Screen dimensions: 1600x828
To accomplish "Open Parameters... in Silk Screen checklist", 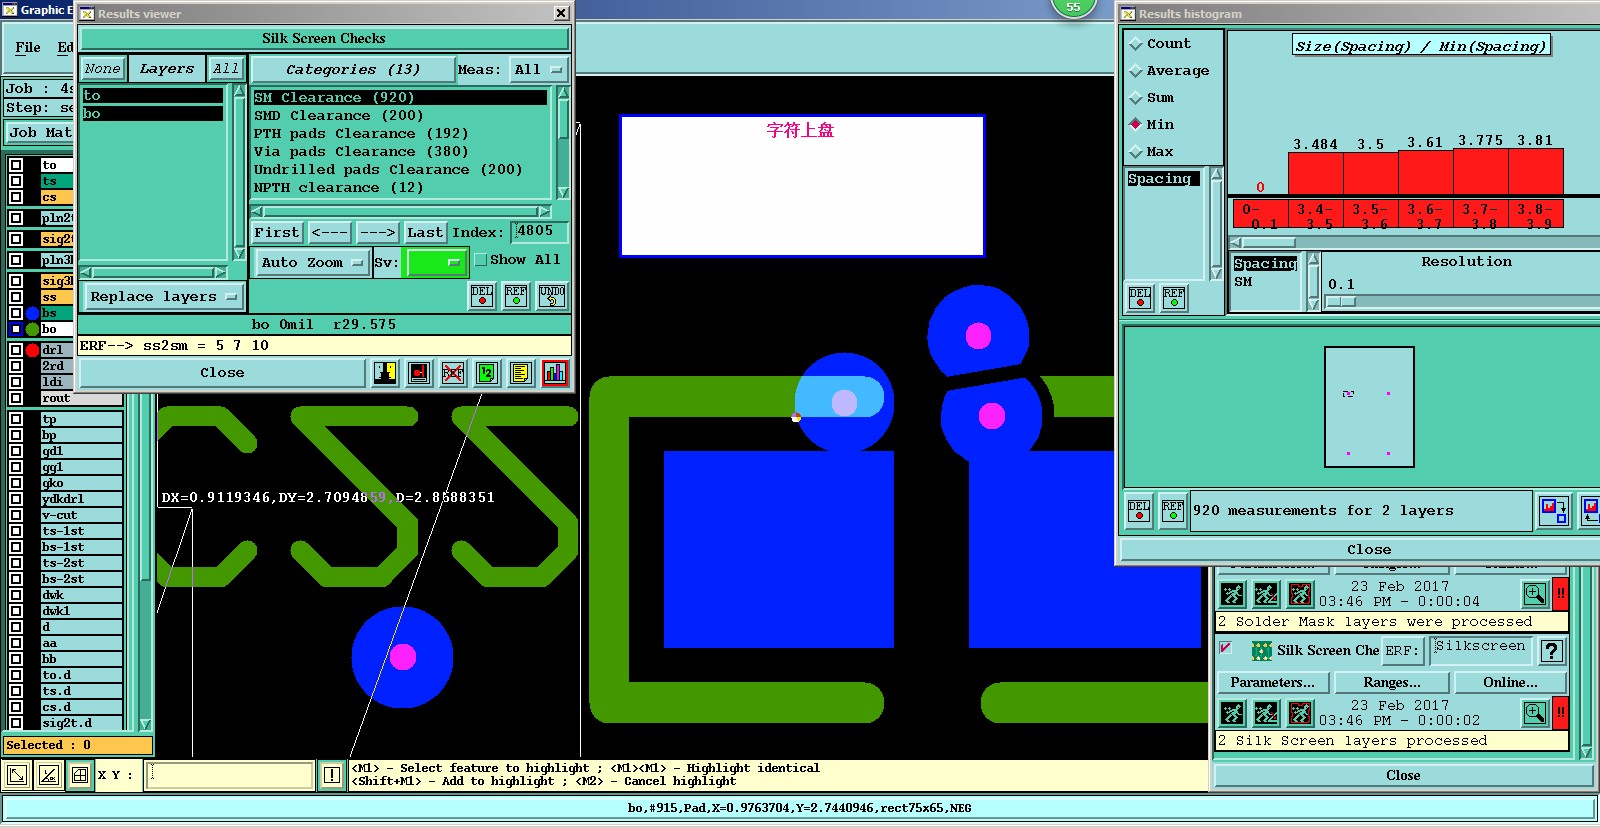I will [1272, 682].
